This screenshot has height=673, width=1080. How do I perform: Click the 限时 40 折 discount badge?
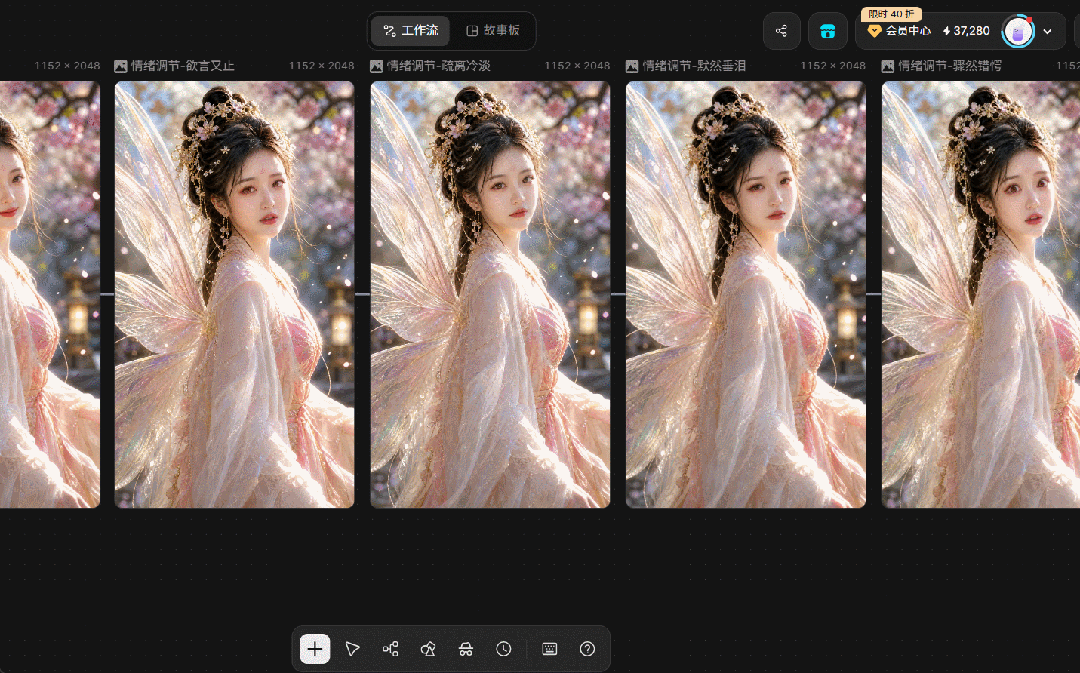pyautogui.click(x=891, y=14)
